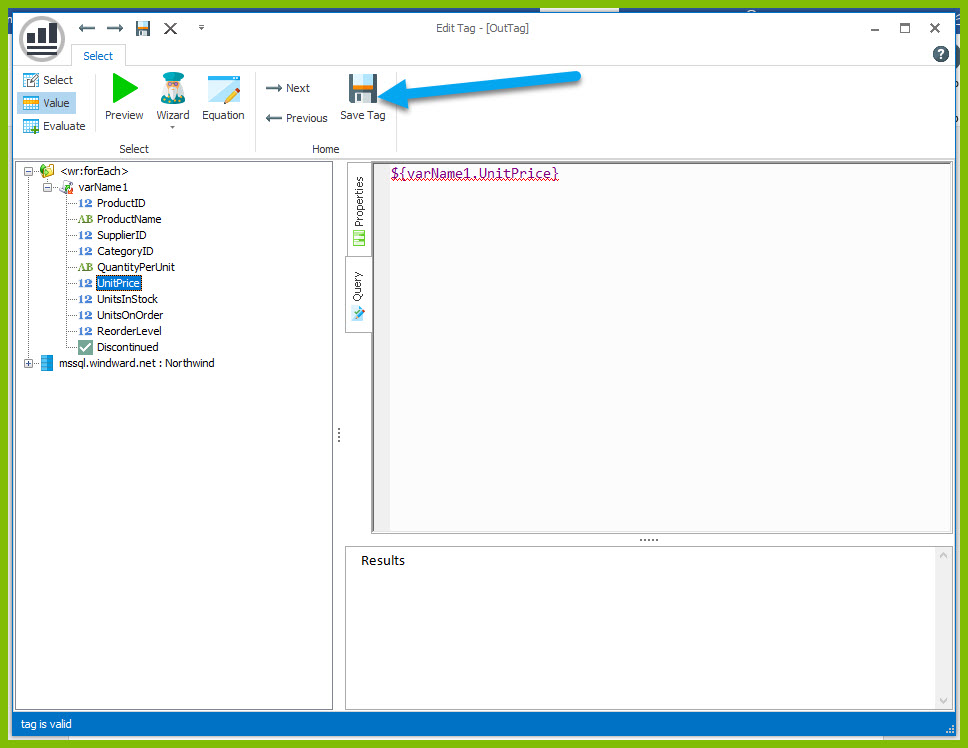The image size is (968, 748).
Task: Open Help with the question mark icon
Action: coord(940,54)
